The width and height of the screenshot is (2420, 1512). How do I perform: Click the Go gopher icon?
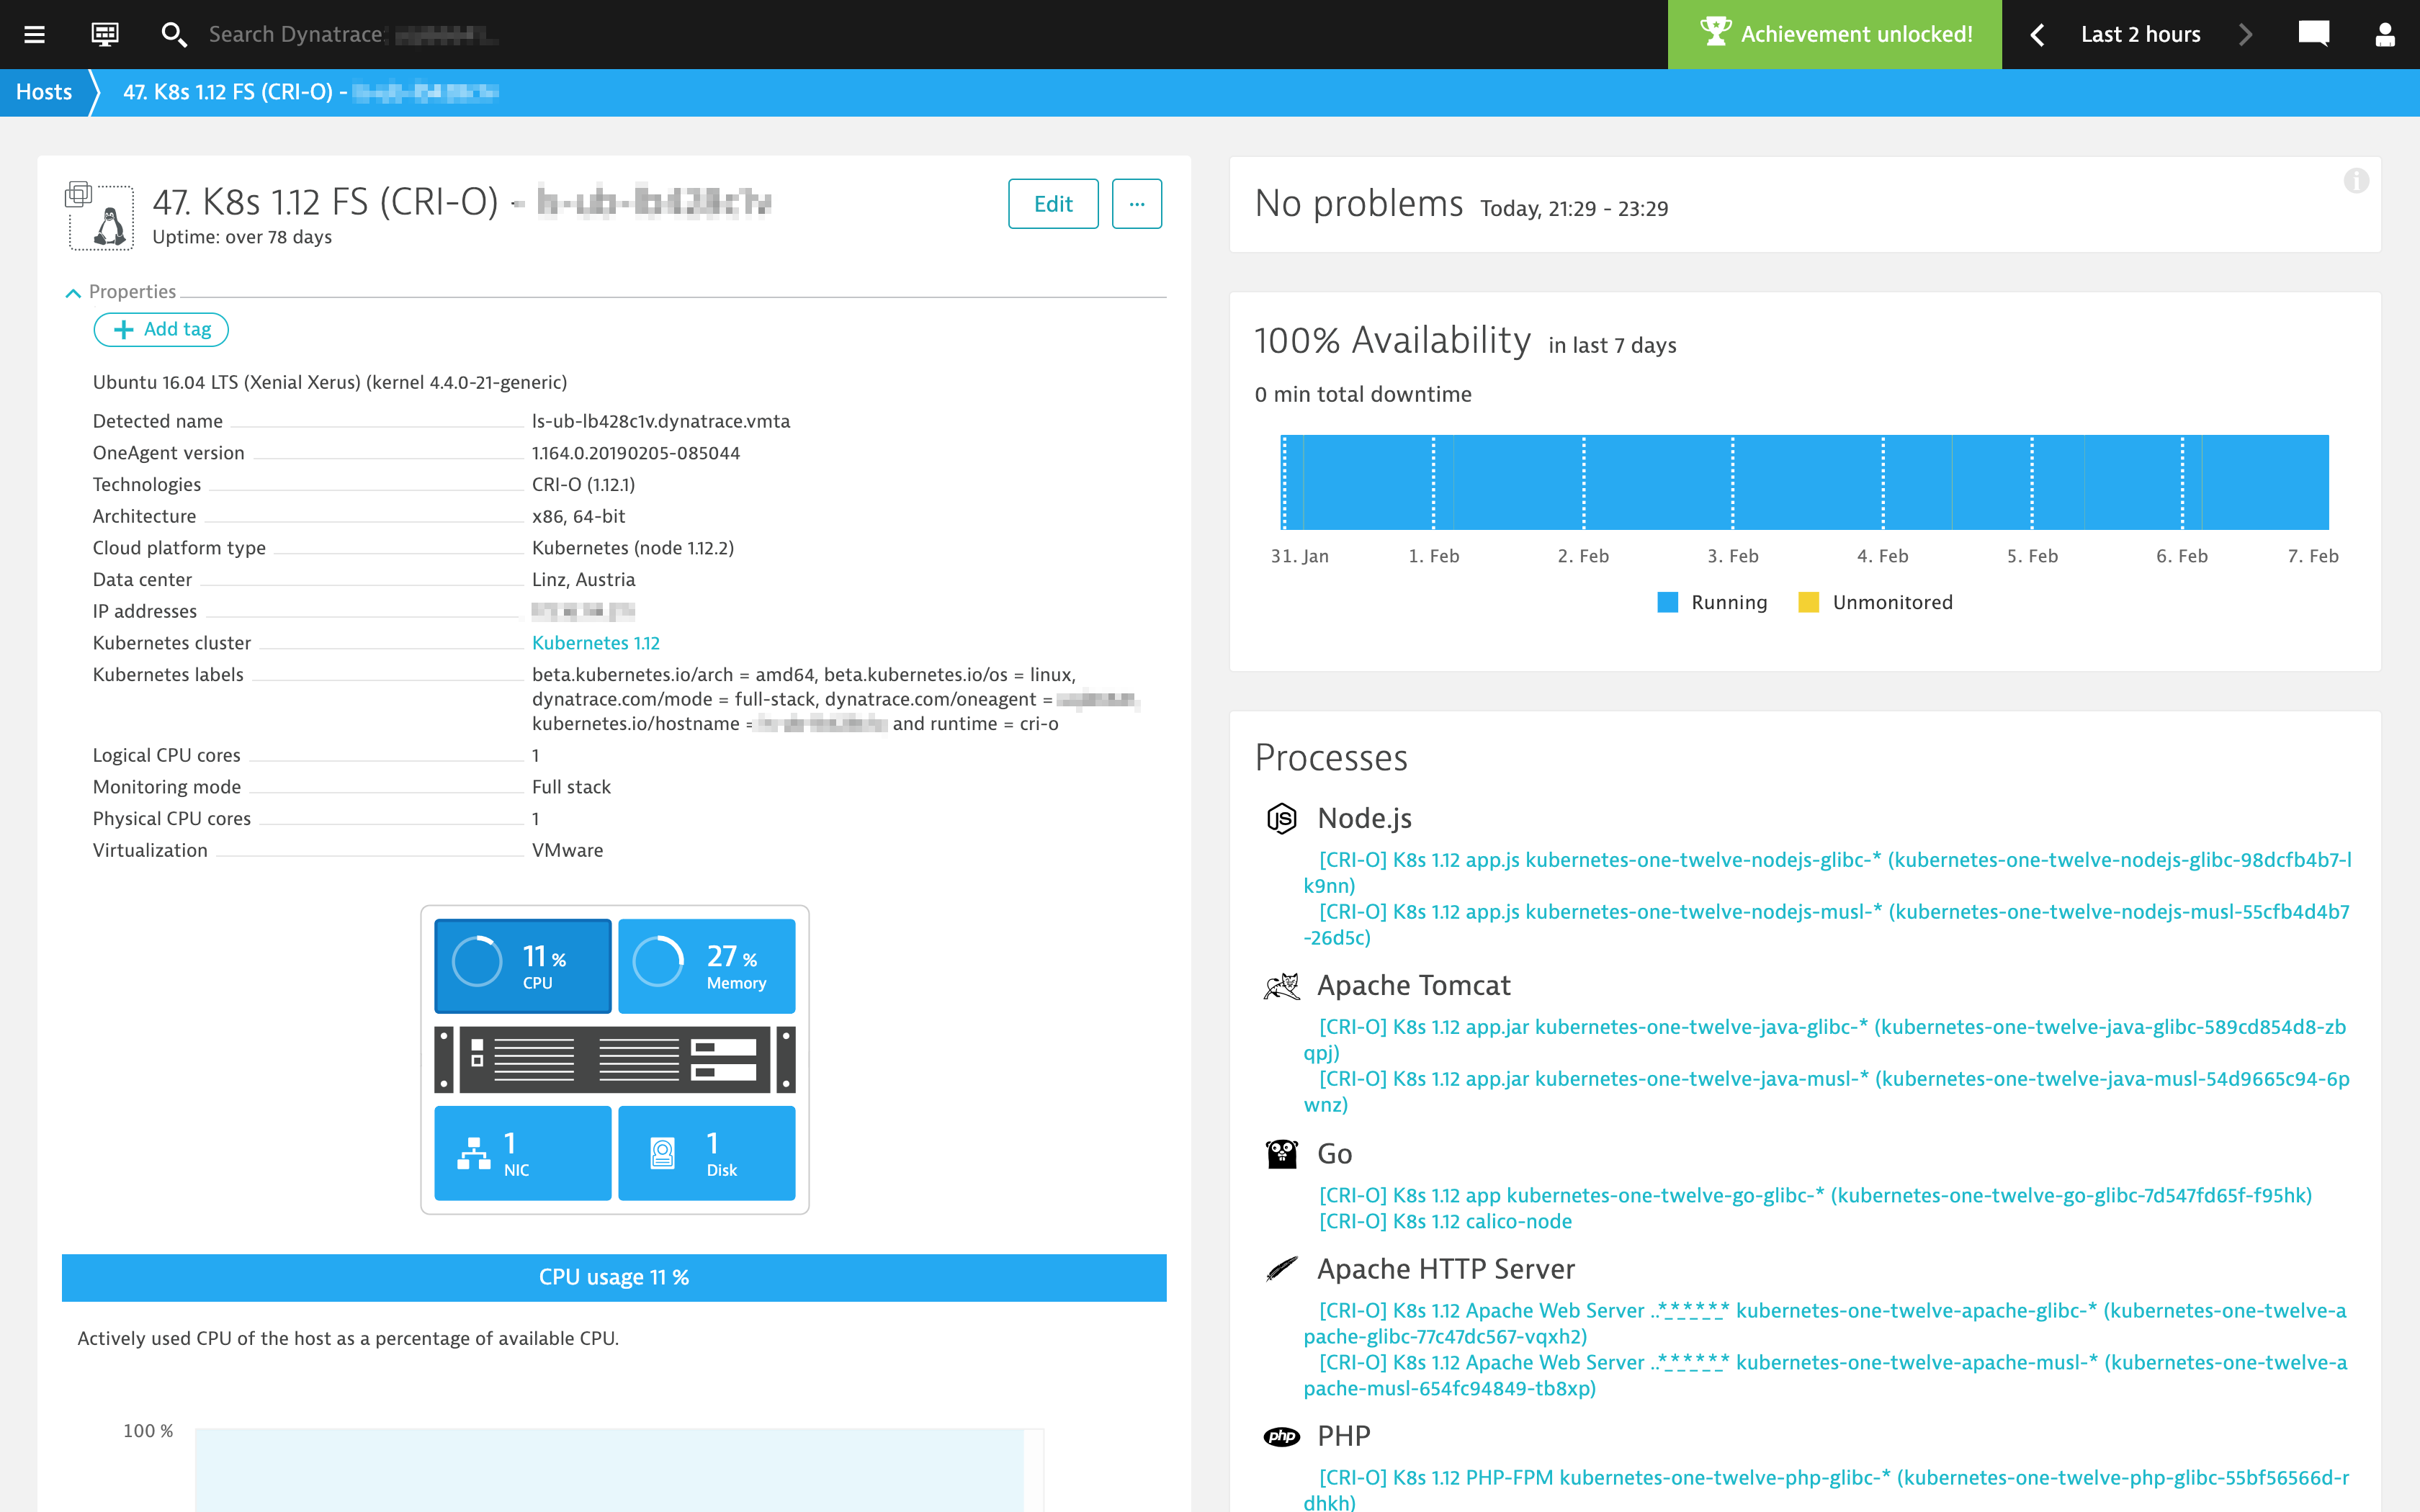[x=1281, y=1154]
